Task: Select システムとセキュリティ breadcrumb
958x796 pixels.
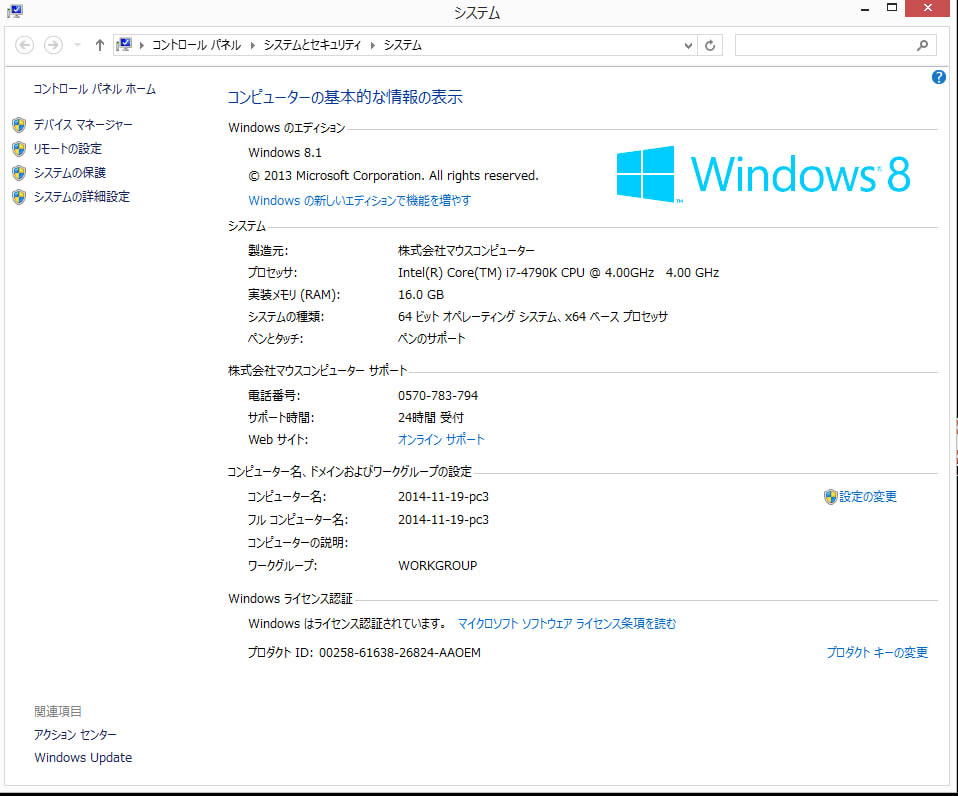Action: coord(312,45)
